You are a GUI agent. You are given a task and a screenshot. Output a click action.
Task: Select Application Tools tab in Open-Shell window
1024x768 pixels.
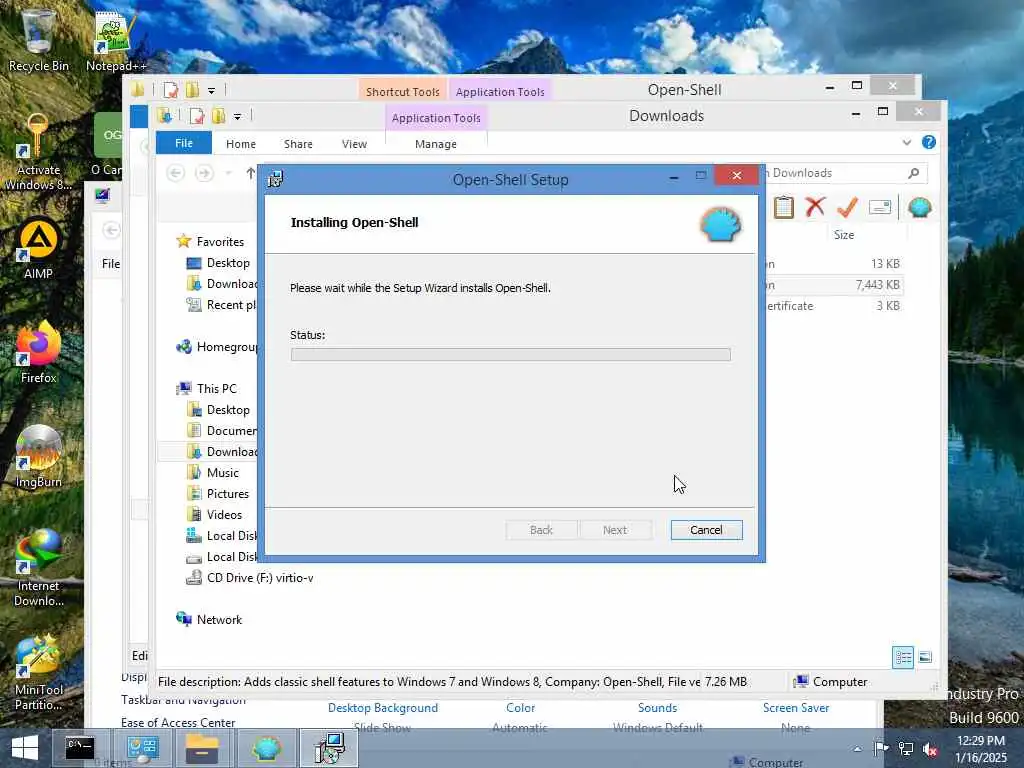coord(500,91)
